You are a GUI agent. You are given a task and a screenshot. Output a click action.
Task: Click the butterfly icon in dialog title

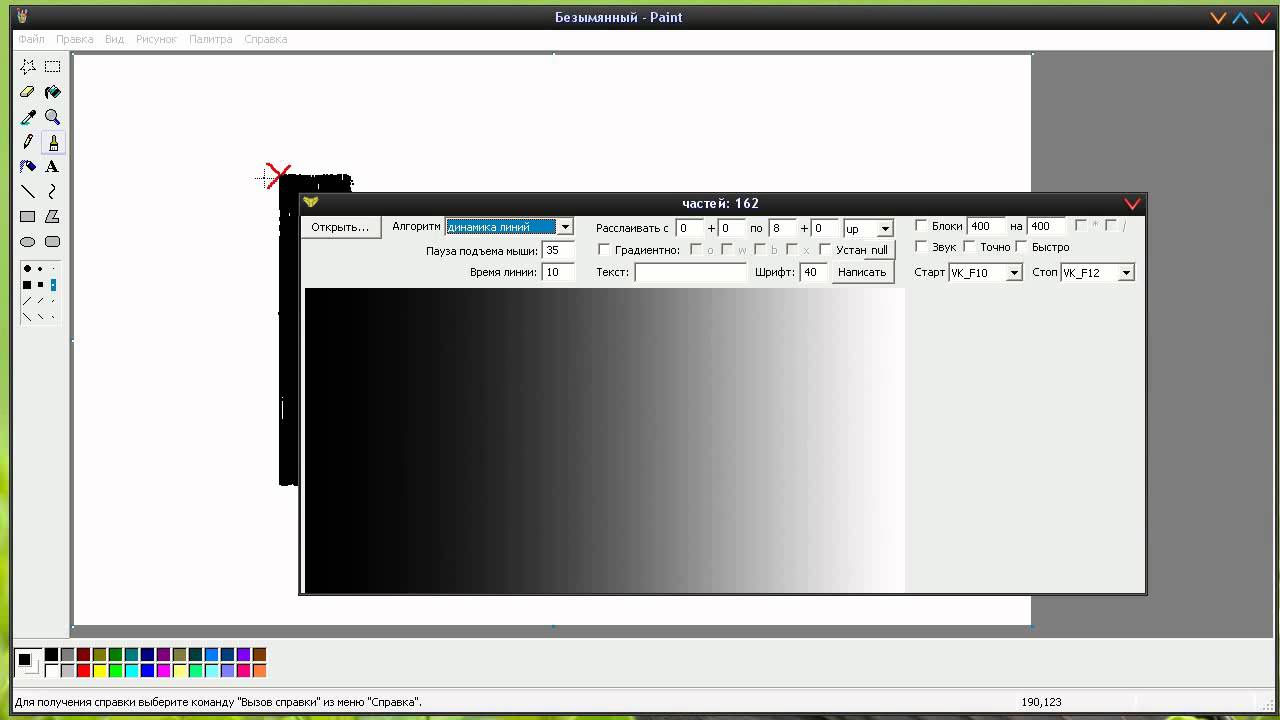point(311,203)
